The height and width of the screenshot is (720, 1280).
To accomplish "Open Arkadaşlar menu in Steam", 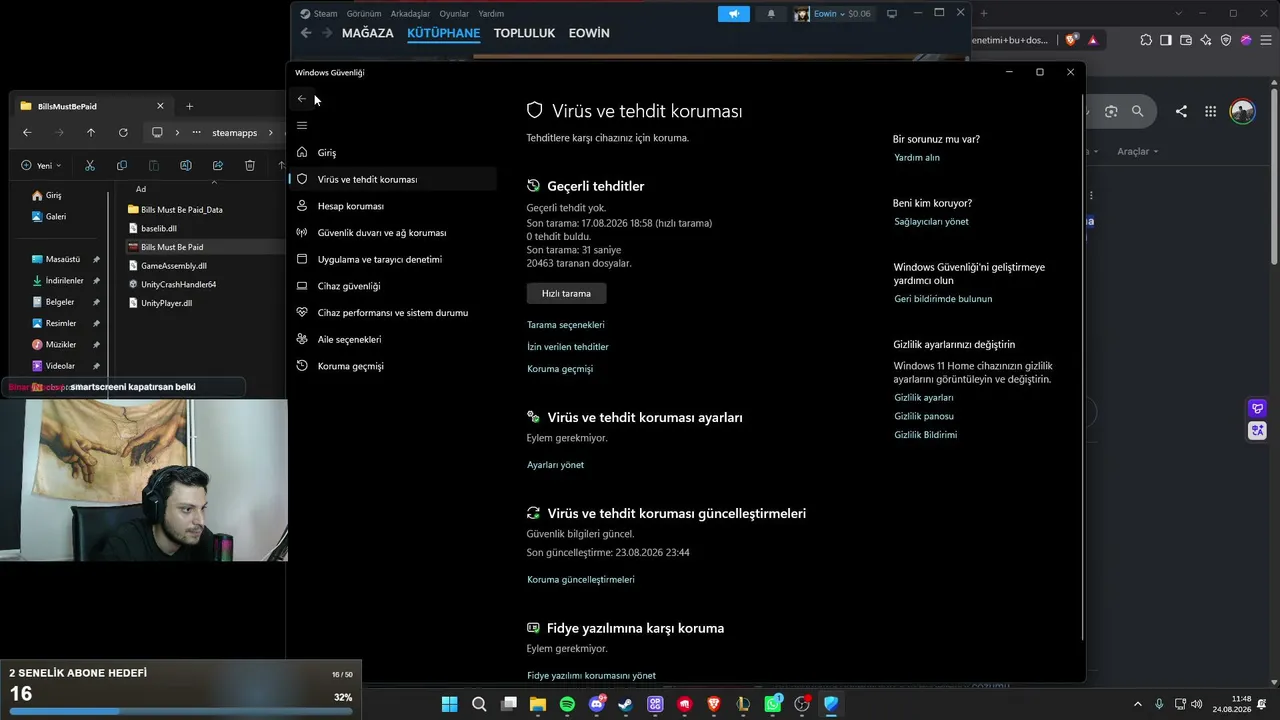I will (410, 14).
